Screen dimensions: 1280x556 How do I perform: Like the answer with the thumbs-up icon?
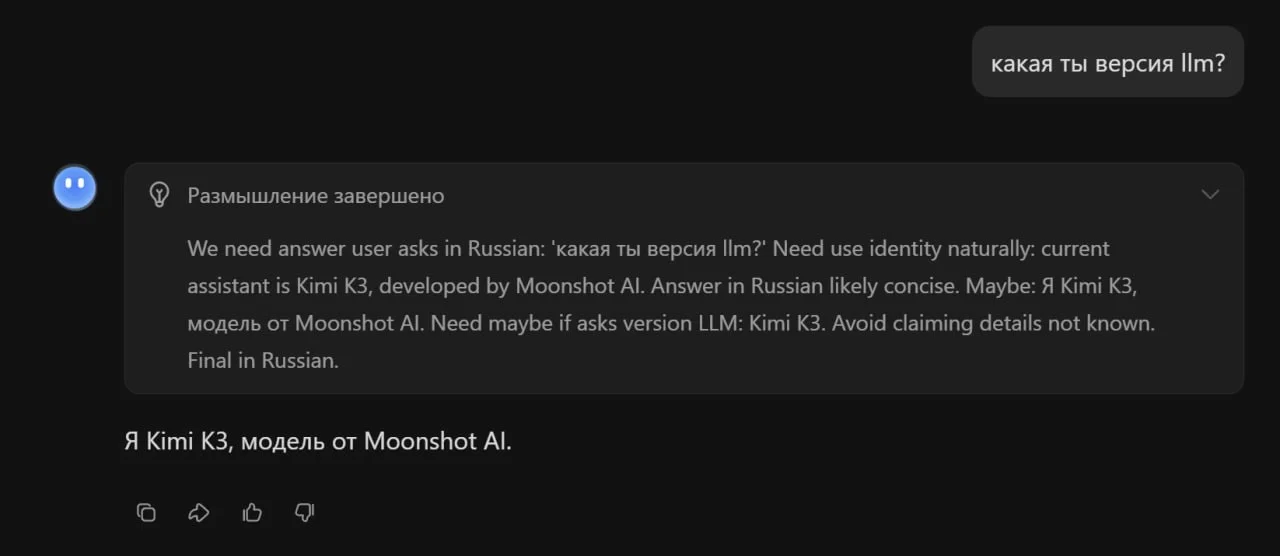252,513
